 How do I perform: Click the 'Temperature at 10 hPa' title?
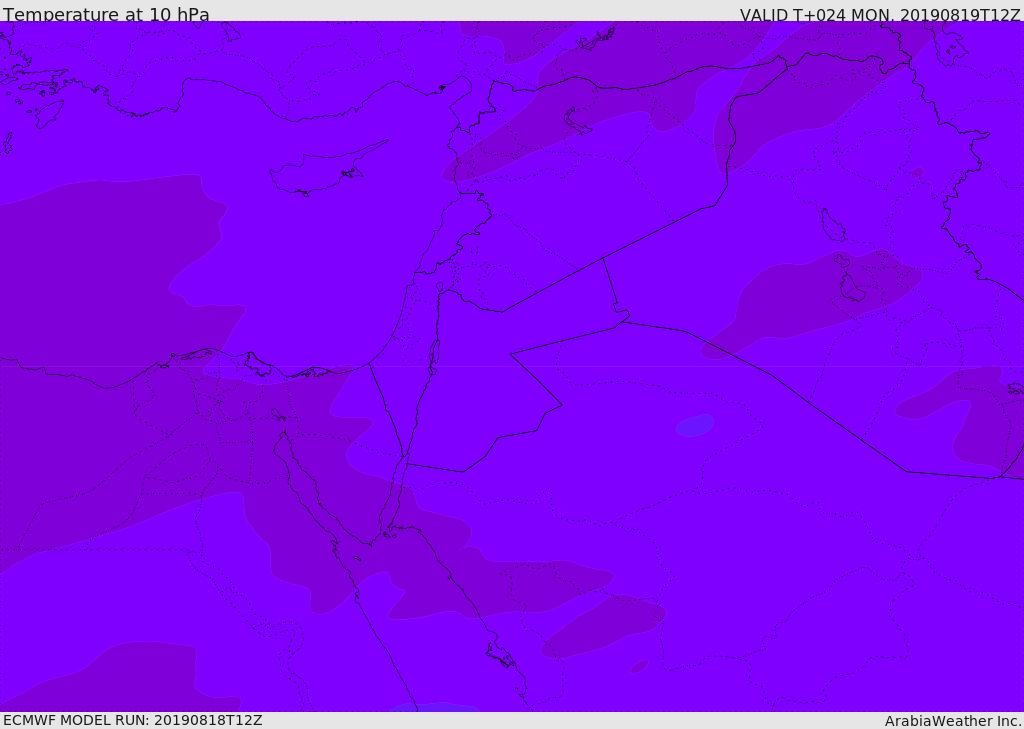(x=106, y=14)
